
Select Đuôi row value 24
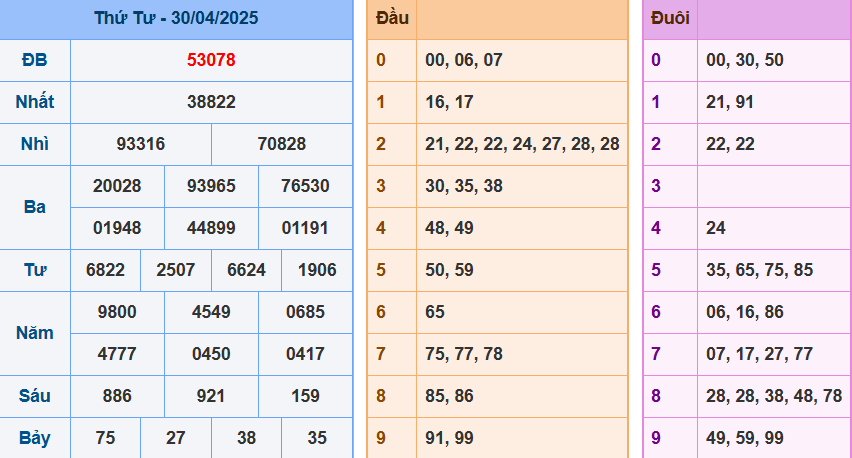tap(716, 228)
